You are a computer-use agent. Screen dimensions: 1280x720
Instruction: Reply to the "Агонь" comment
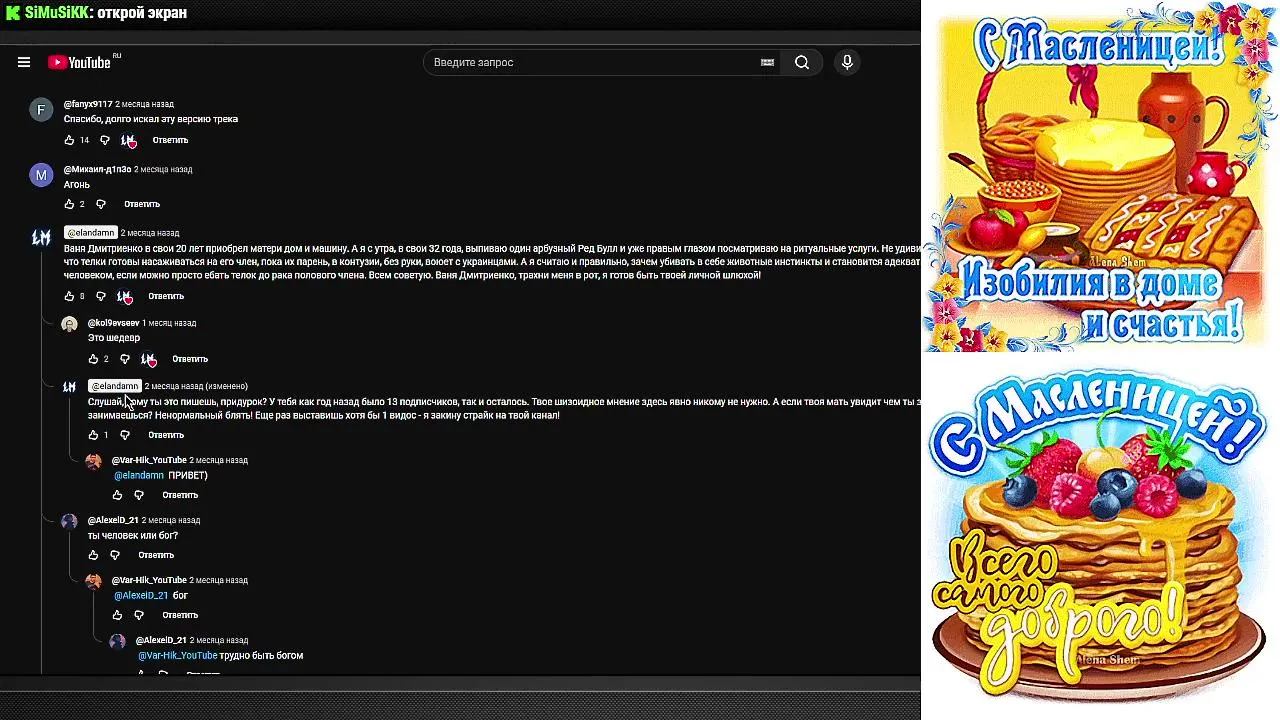pyautogui.click(x=142, y=204)
